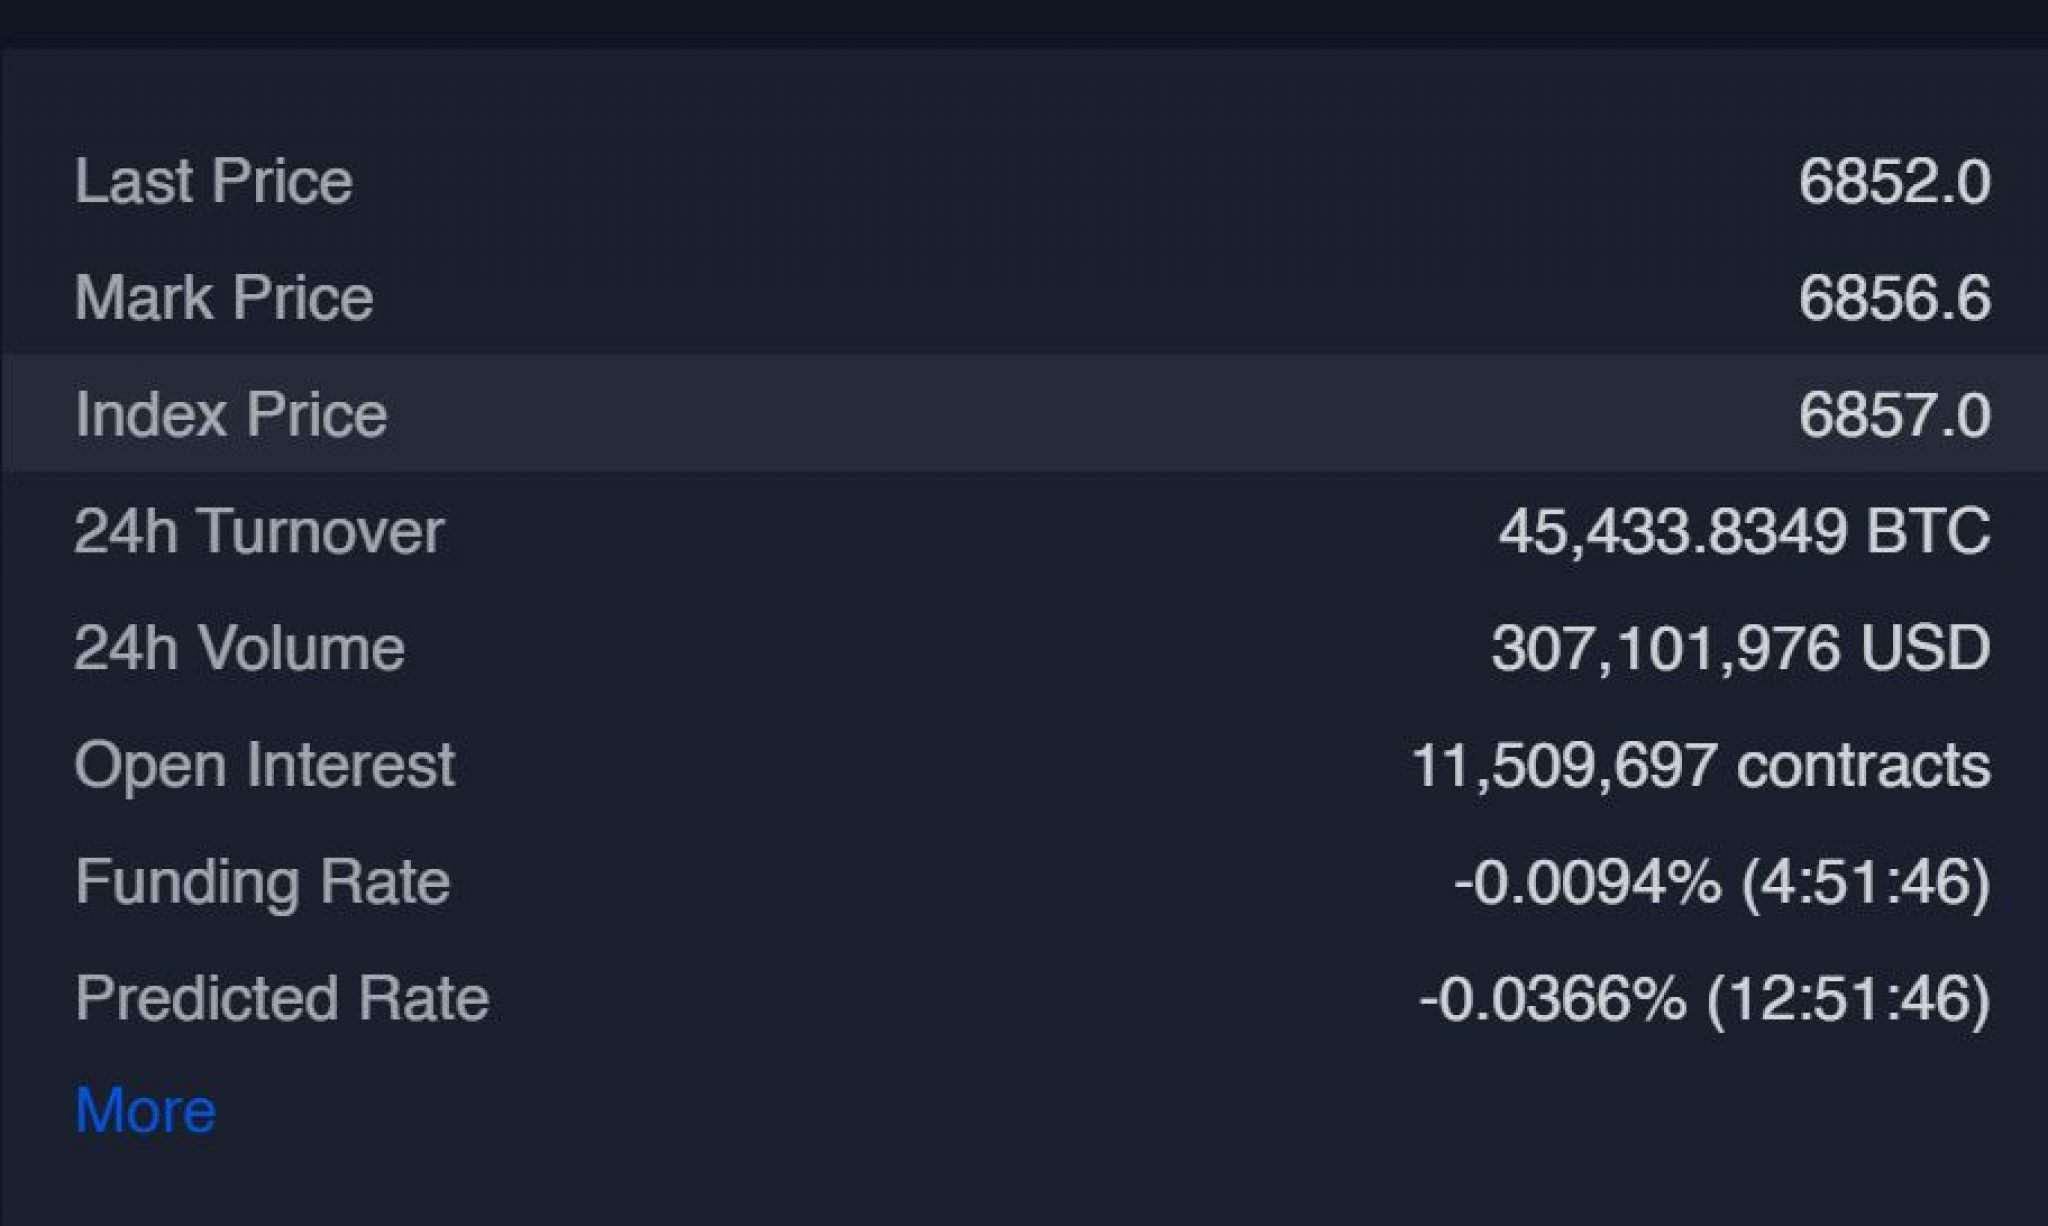Select the Mark Price value 6856.6
The image size is (2048, 1226).
(x=1893, y=298)
